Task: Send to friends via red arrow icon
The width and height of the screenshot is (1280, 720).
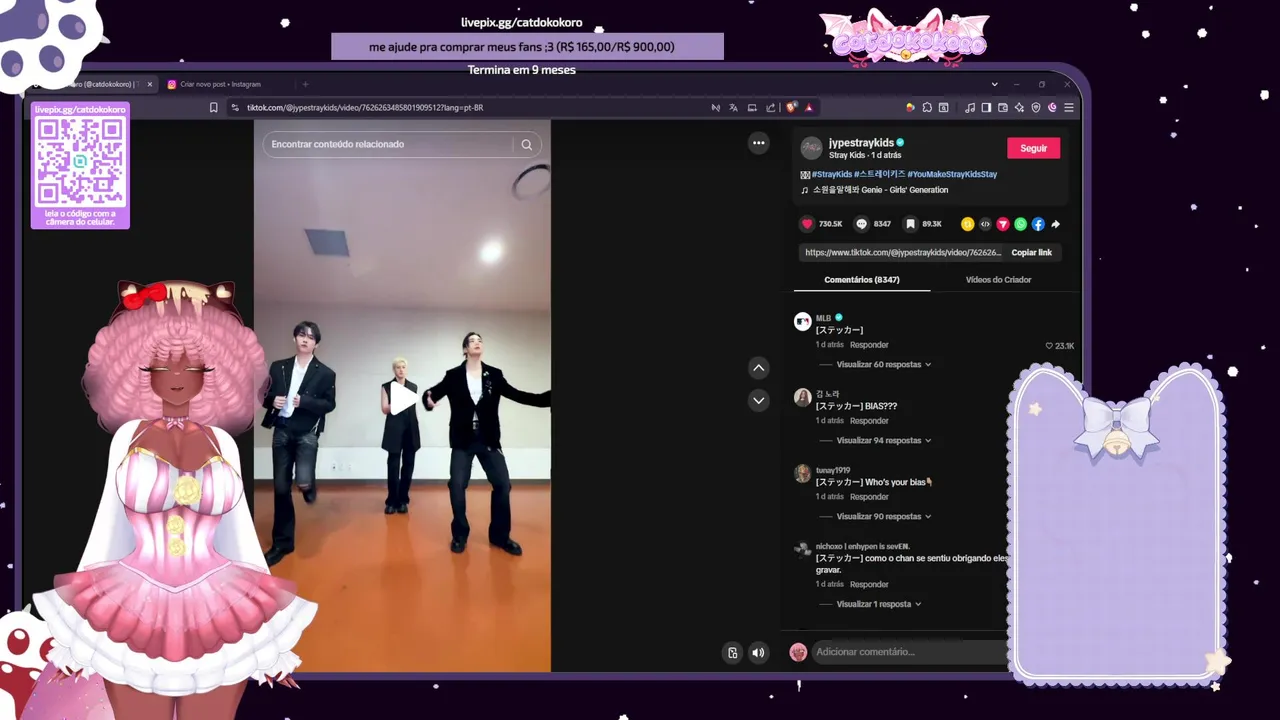Action: [1003, 224]
